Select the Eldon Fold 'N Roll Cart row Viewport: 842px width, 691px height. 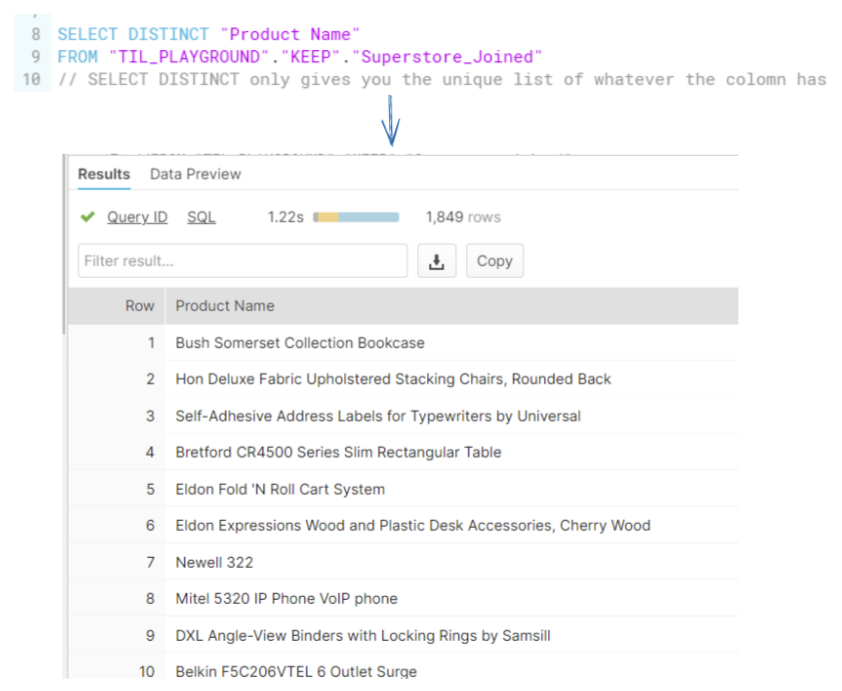280,489
